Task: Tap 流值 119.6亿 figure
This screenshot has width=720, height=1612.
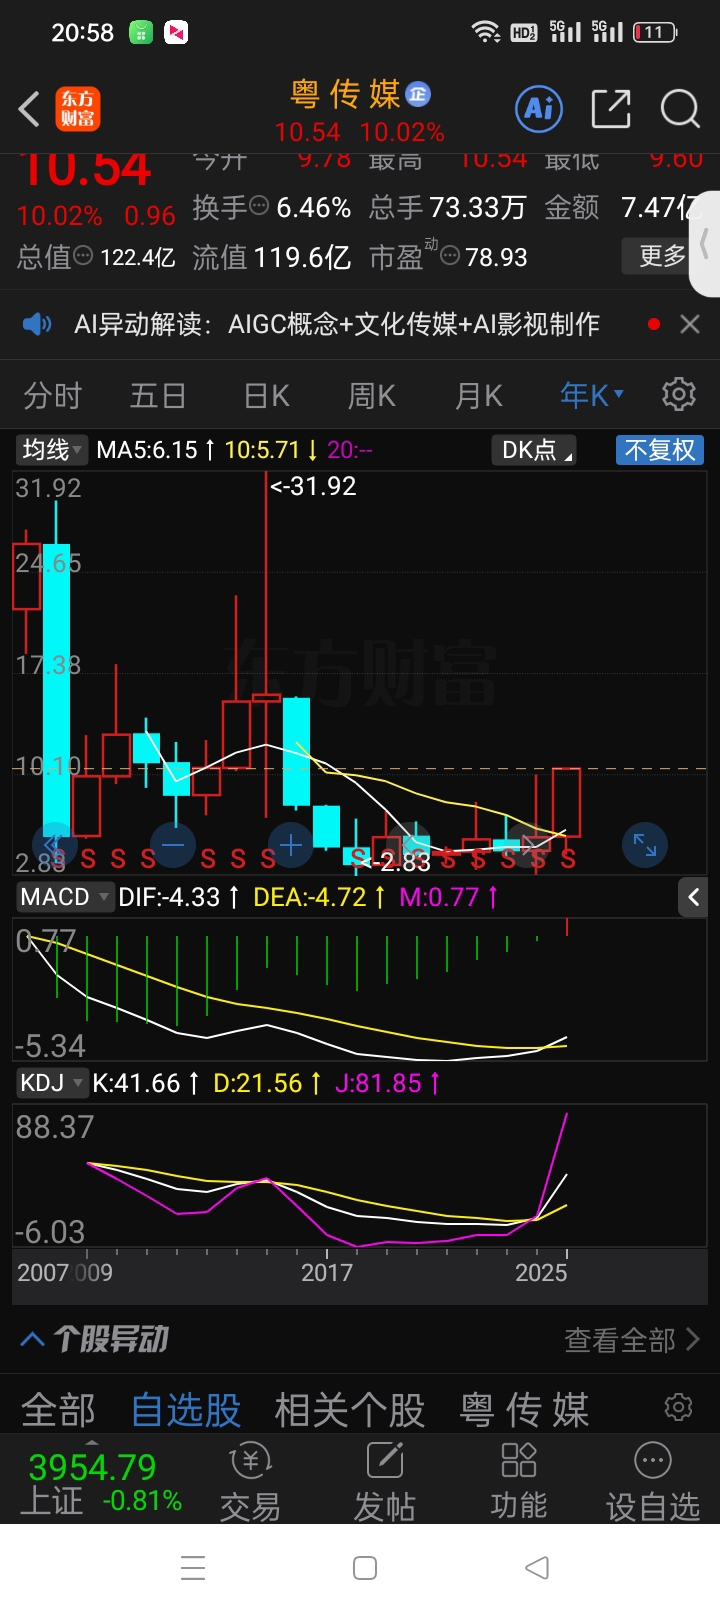Action: (x=272, y=257)
